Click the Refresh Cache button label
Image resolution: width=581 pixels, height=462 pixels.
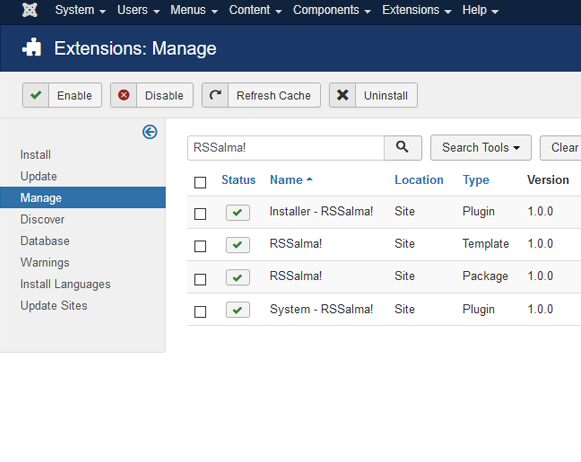[273, 96]
